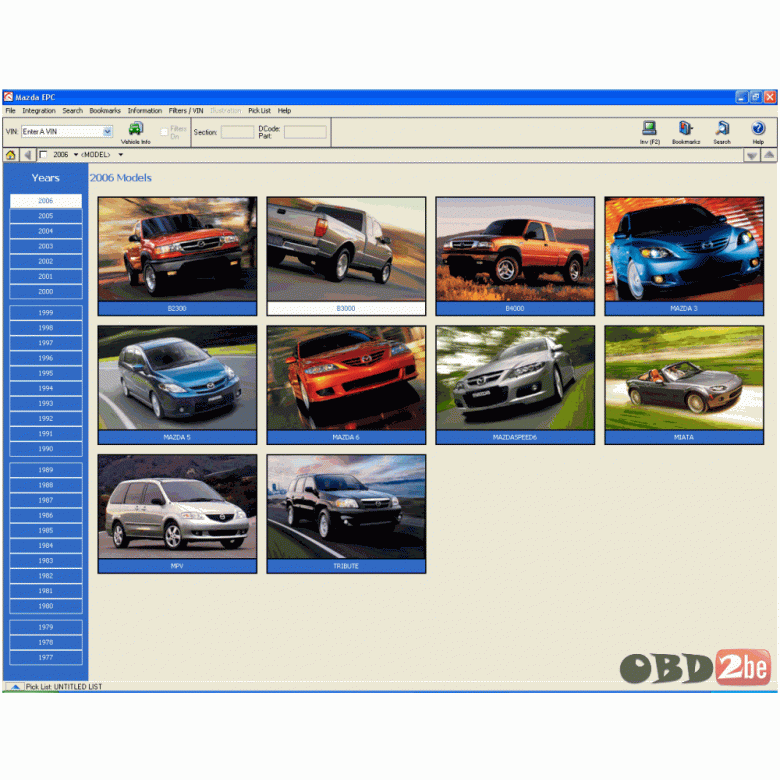Open the Pick List menu
Image resolution: width=780 pixels, height=780 pixels.
[x=259, y=111]
